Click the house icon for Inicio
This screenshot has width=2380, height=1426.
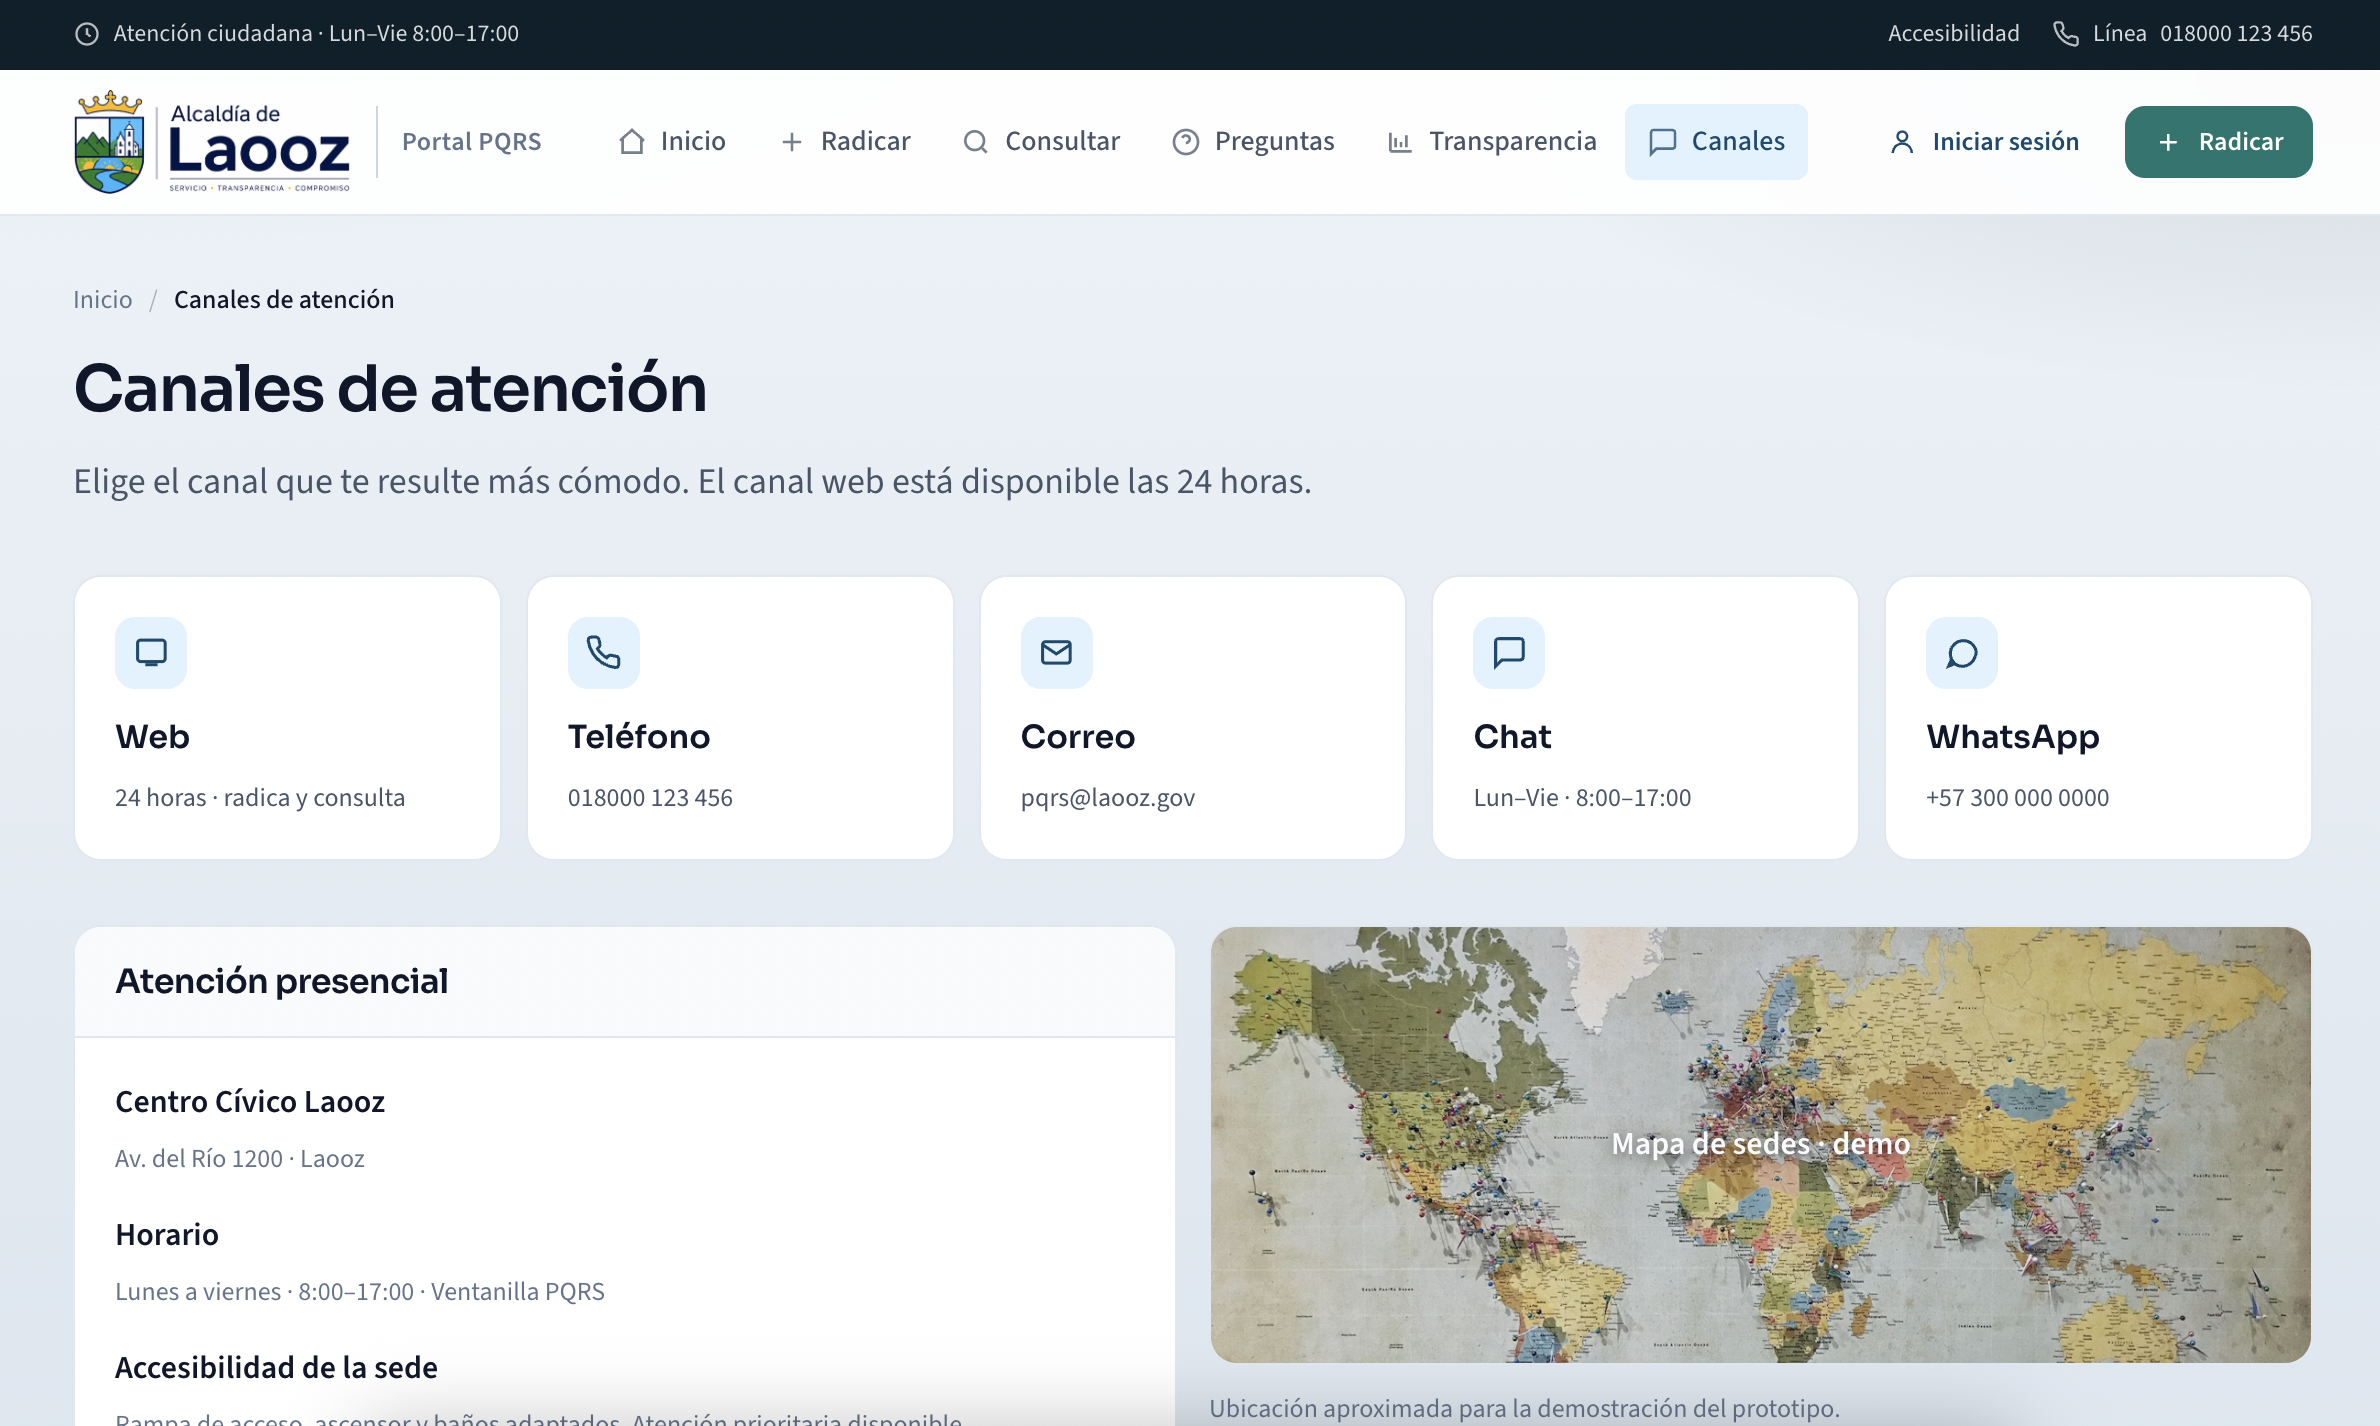pyautogui.click(x=632, y=142)
